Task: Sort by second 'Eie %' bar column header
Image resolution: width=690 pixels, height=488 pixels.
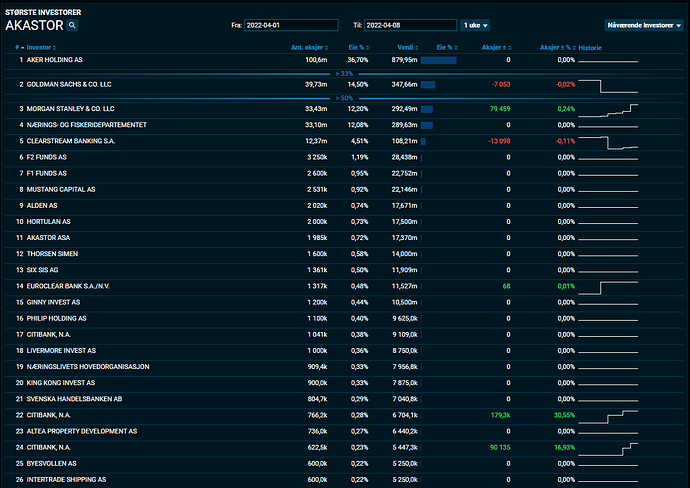Action: (x=447, y=47)
